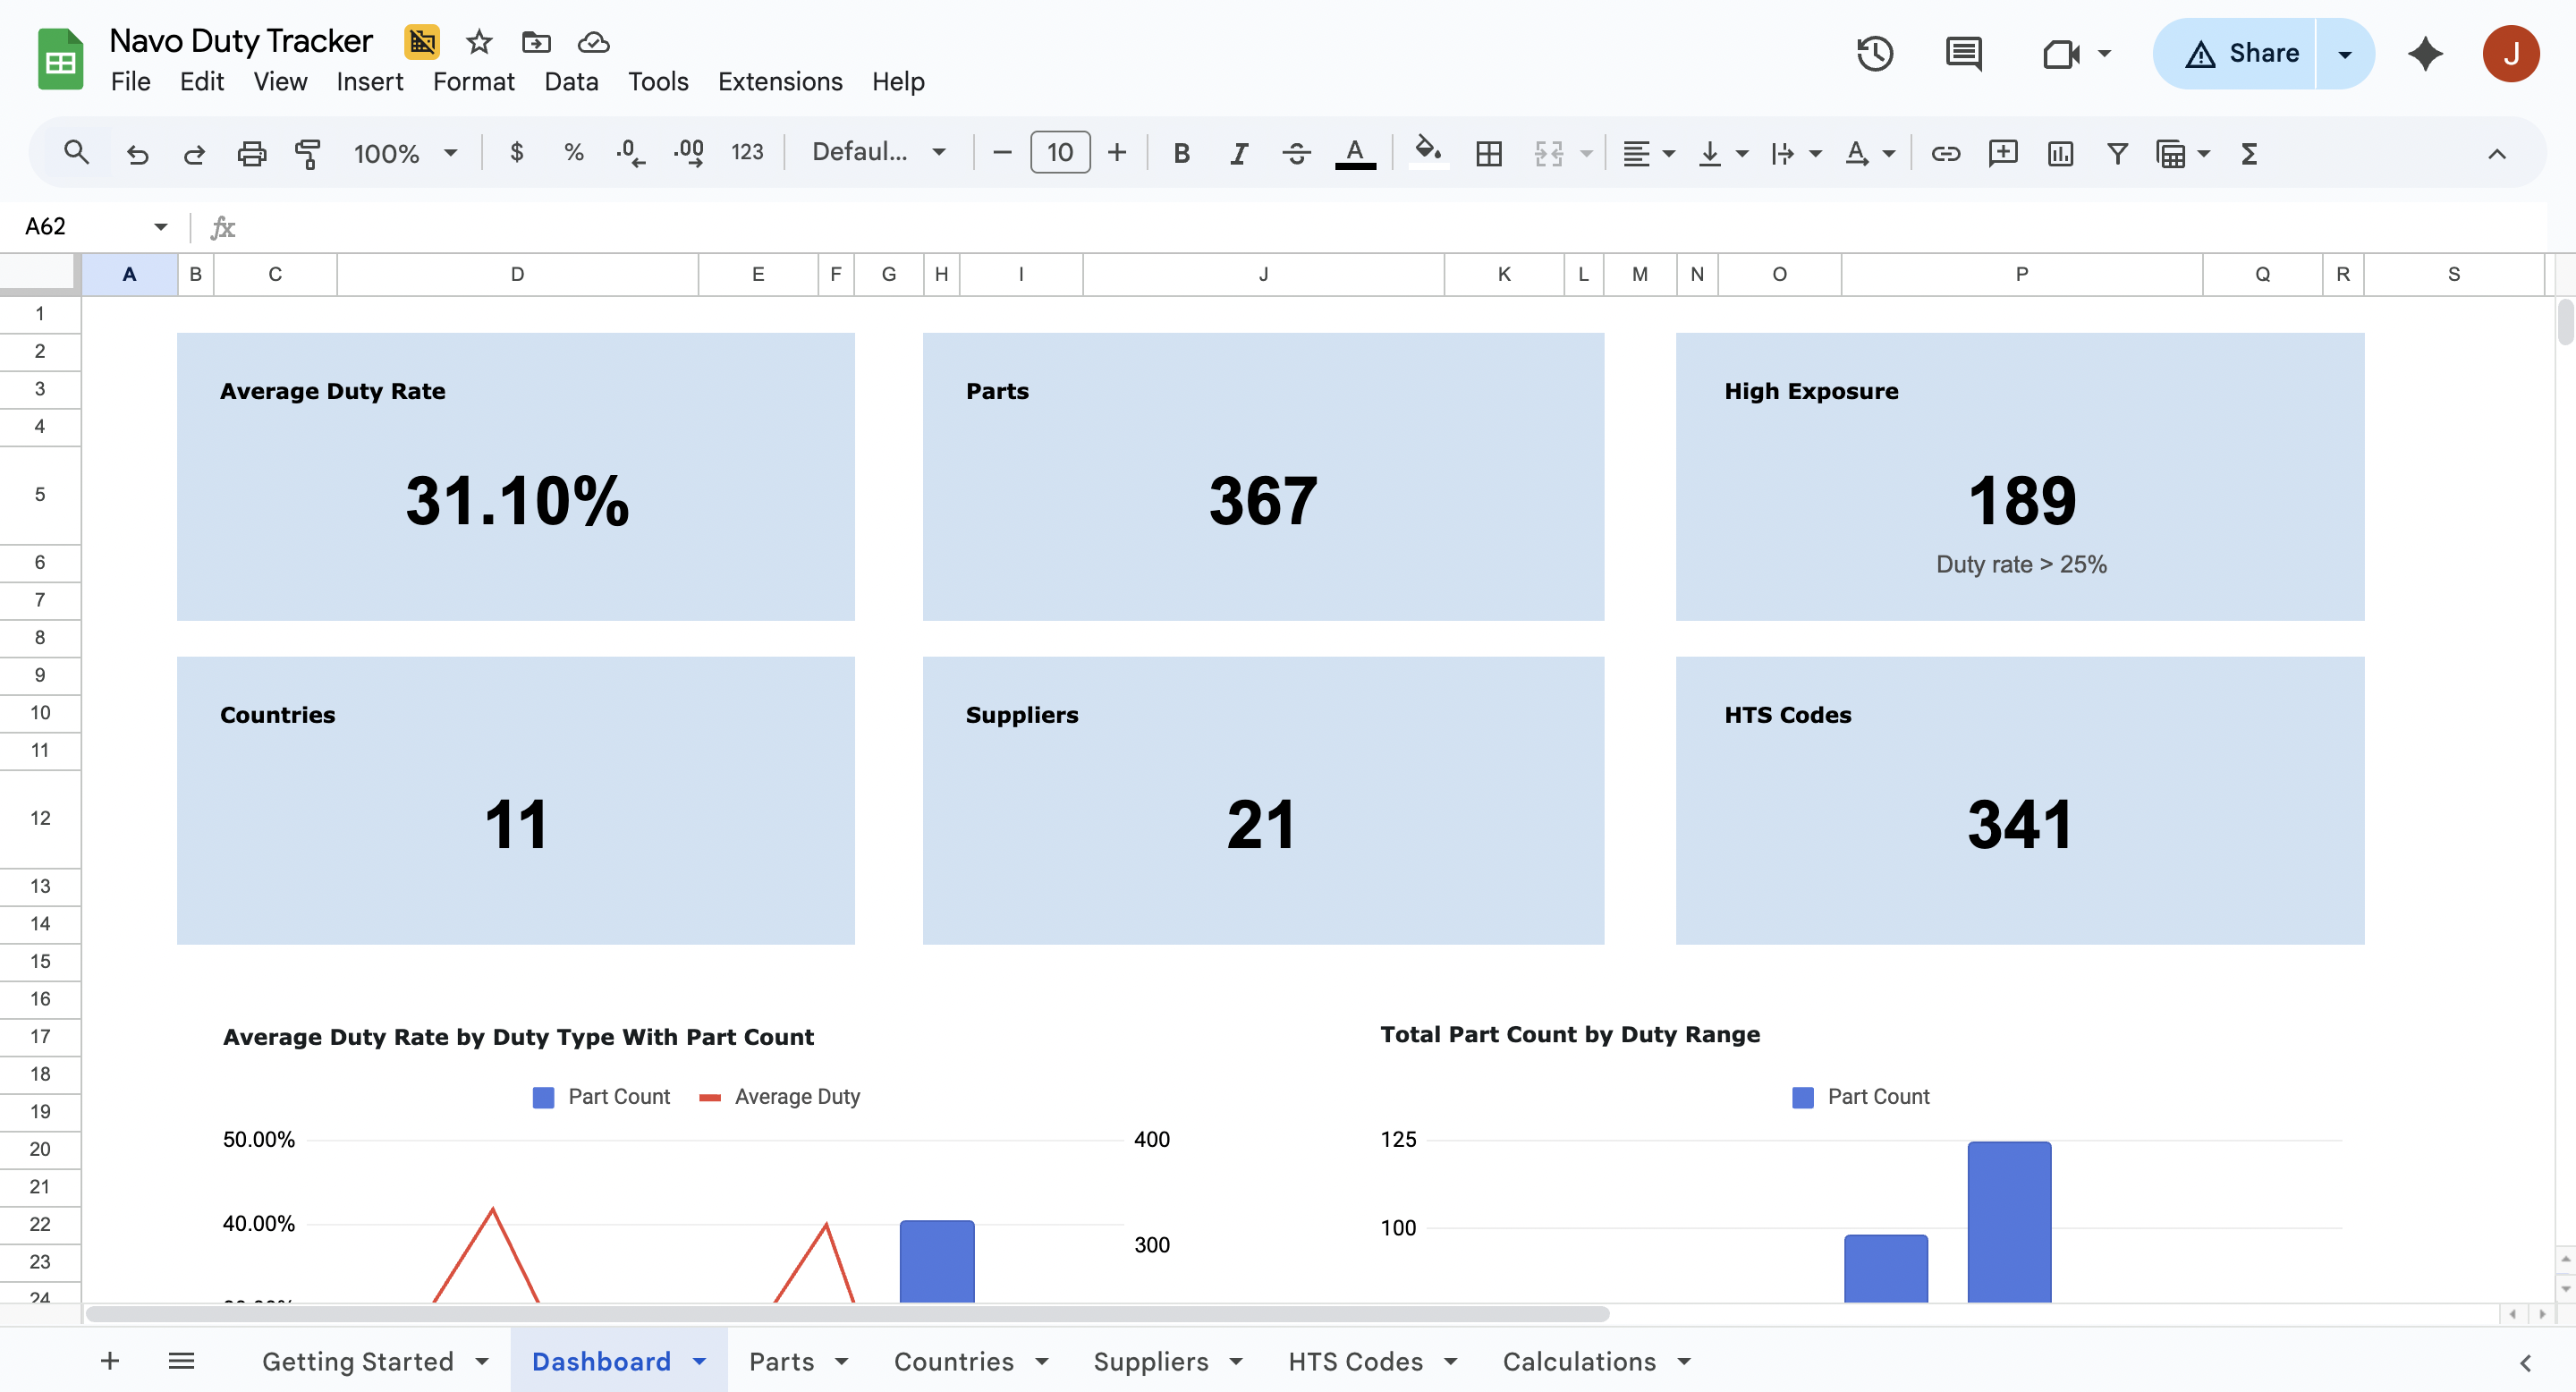Click the paint format roller icon

pos(308,153)
